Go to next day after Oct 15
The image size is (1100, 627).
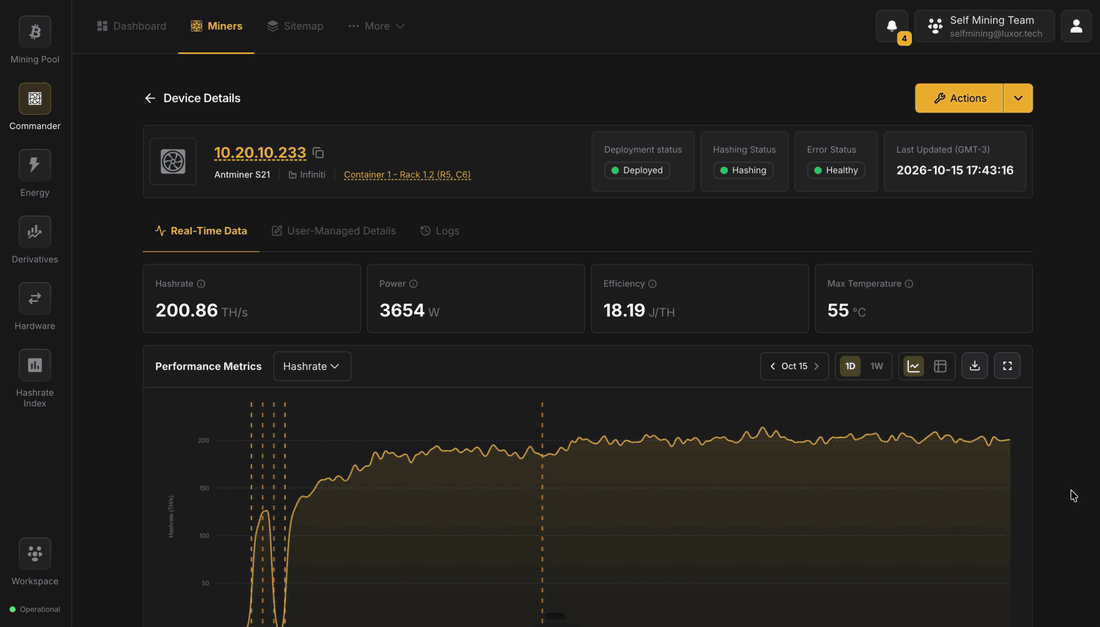coord(817,366)
